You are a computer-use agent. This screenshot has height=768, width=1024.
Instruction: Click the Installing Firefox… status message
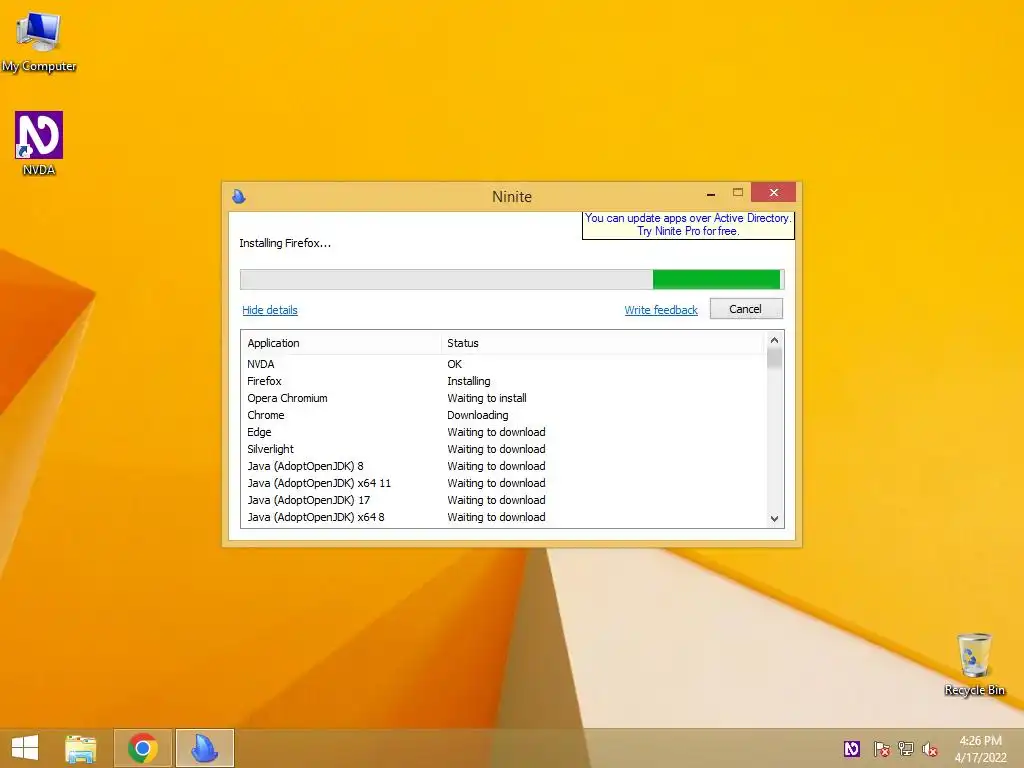285,243
